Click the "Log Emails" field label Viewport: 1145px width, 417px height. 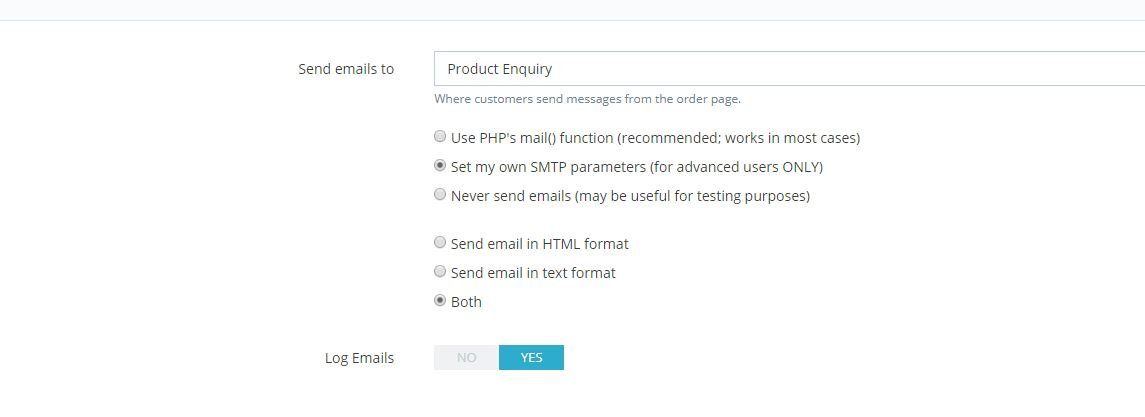coord(359,358)
